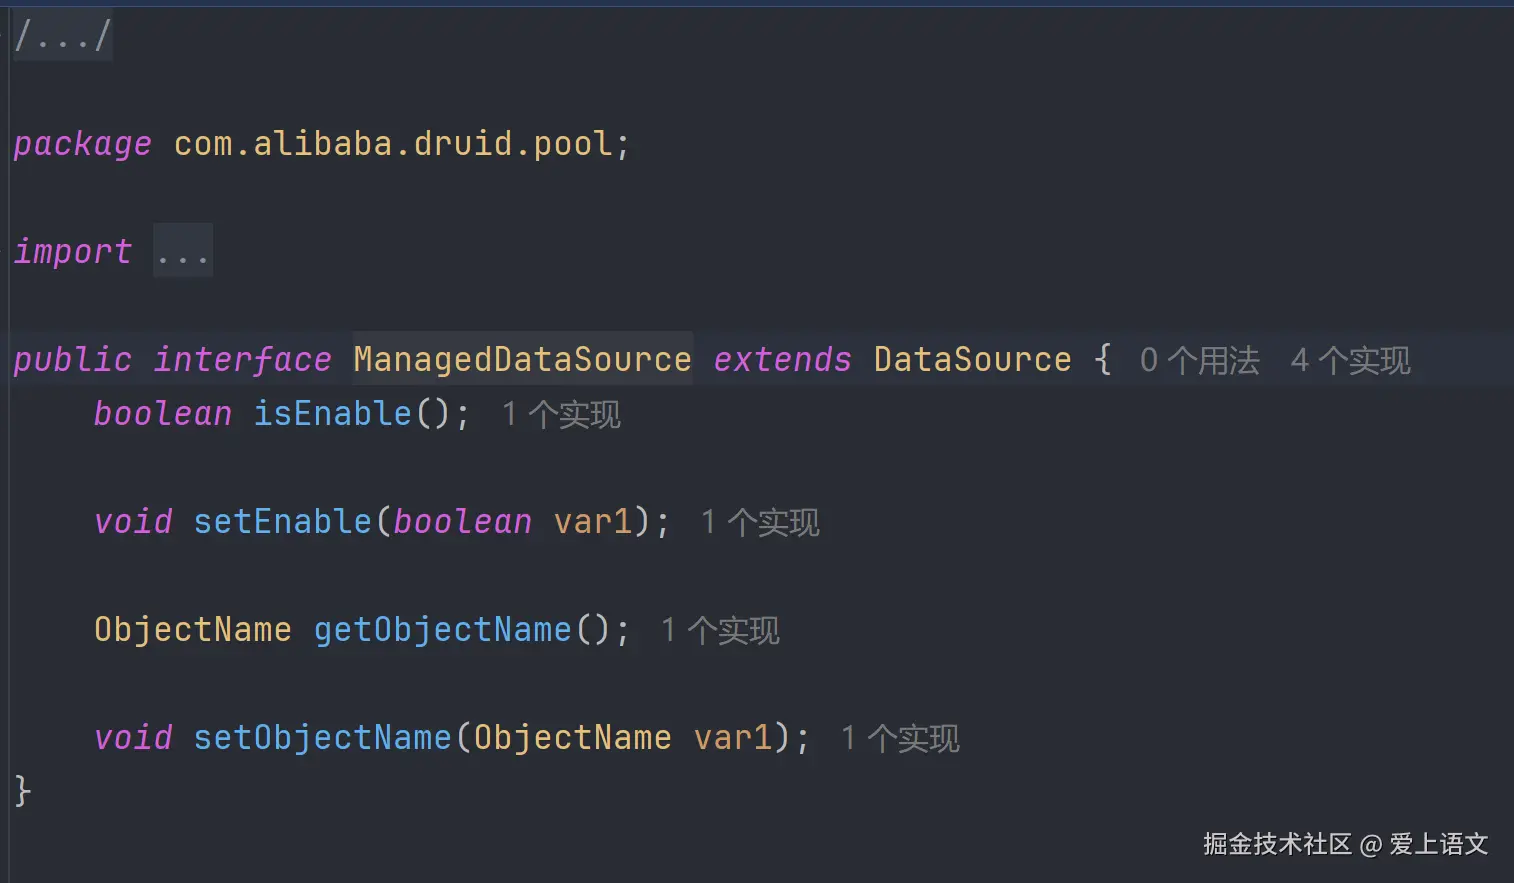Click the extends keyword

pos(782,359)
